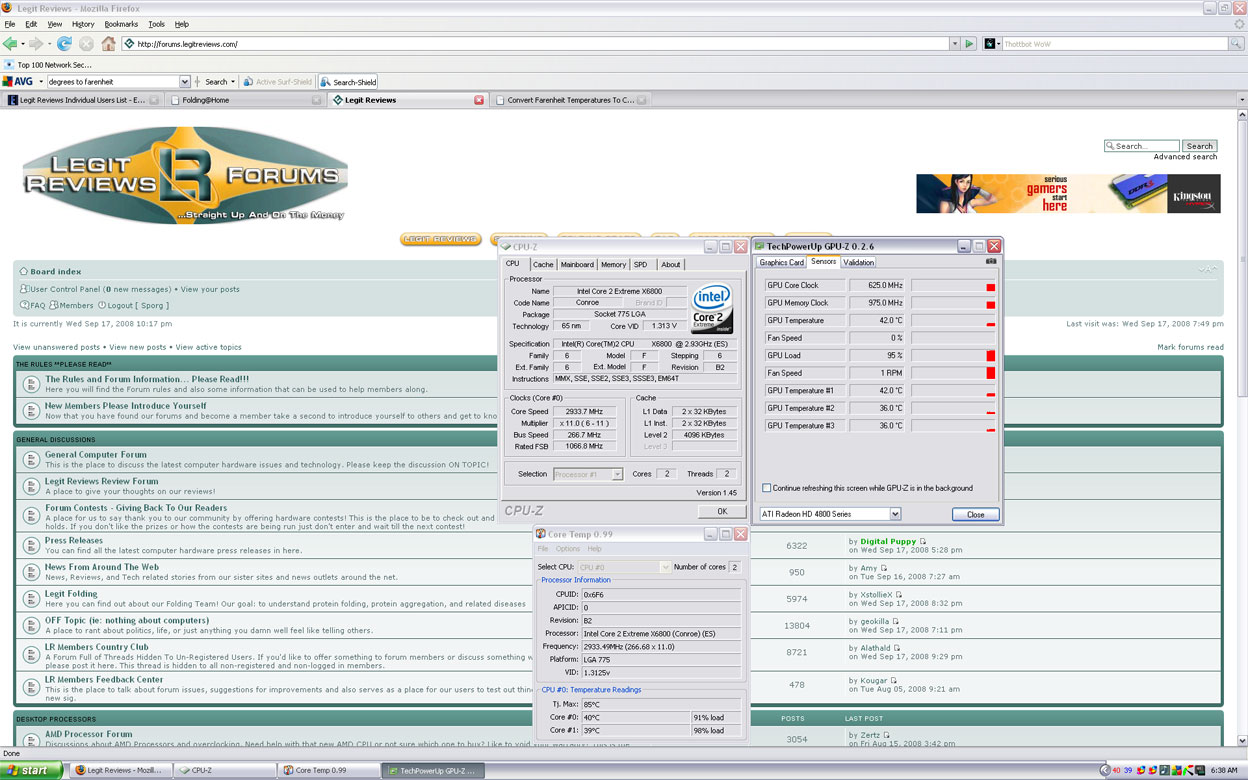Click the GPU Temperature sensor graph
Screen dimensions: 1248x780
pyautogui.click(x=954, y=320)
